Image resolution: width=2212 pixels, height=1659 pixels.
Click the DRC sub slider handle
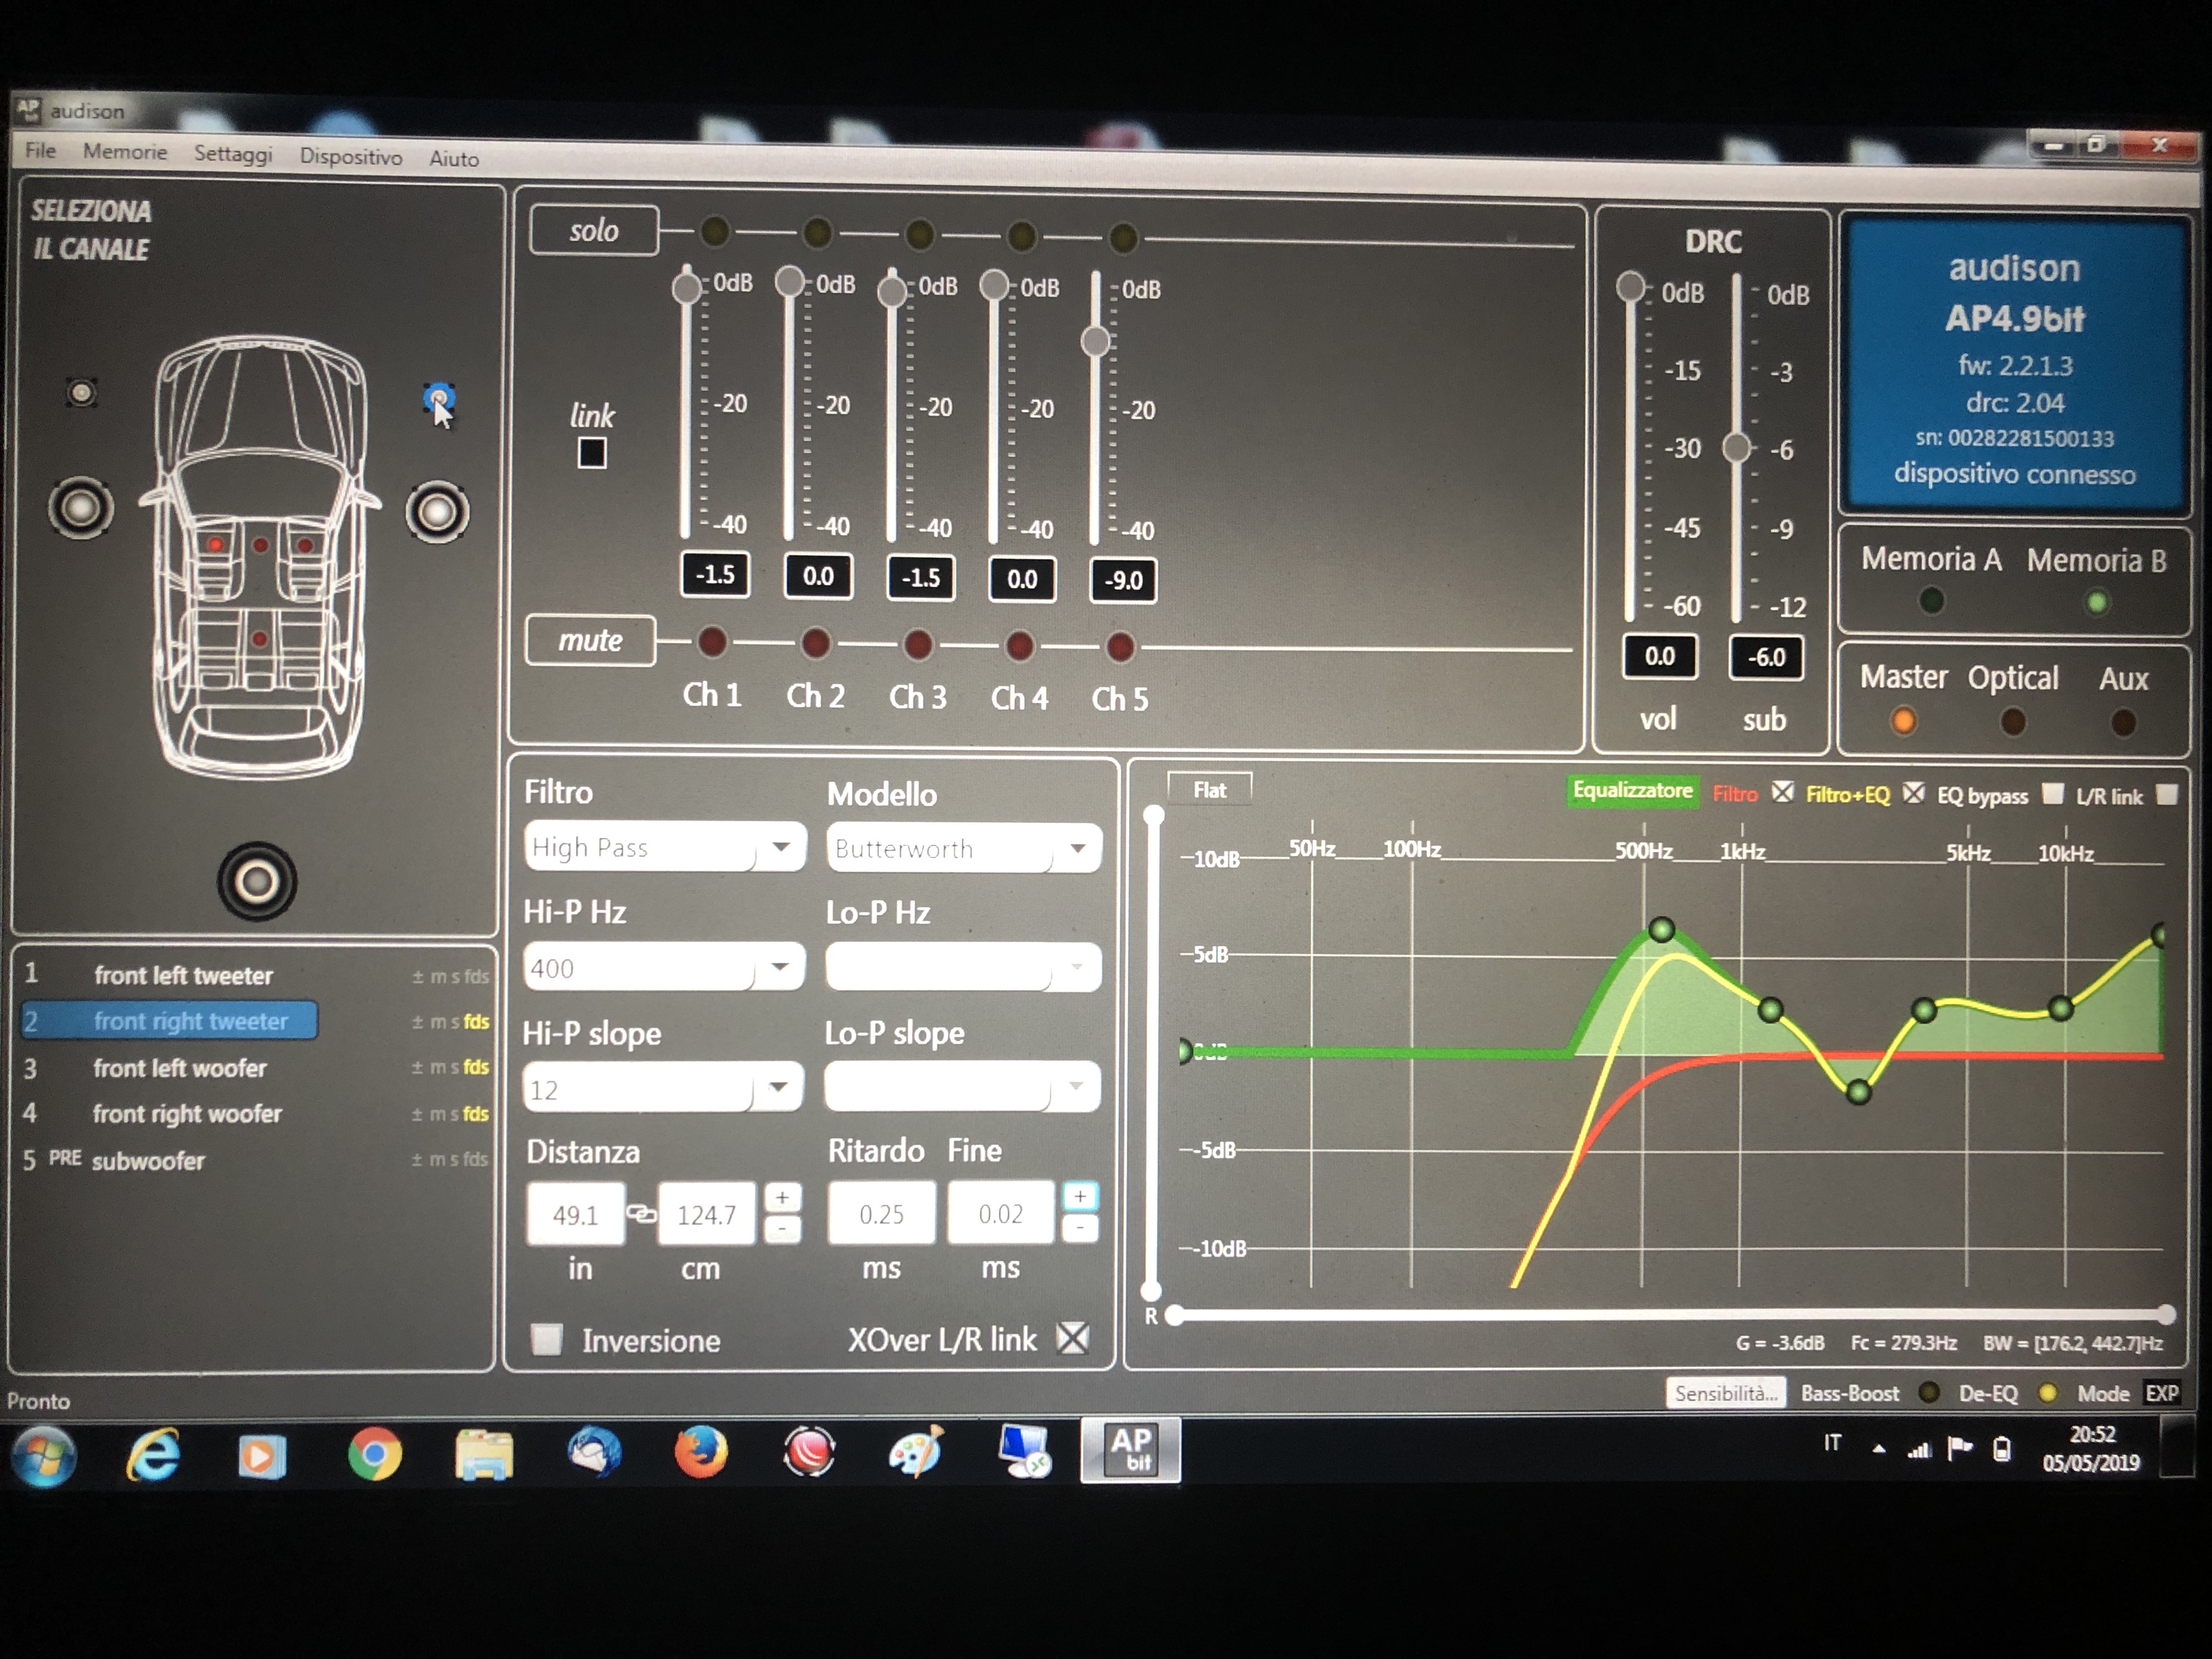1737,447
